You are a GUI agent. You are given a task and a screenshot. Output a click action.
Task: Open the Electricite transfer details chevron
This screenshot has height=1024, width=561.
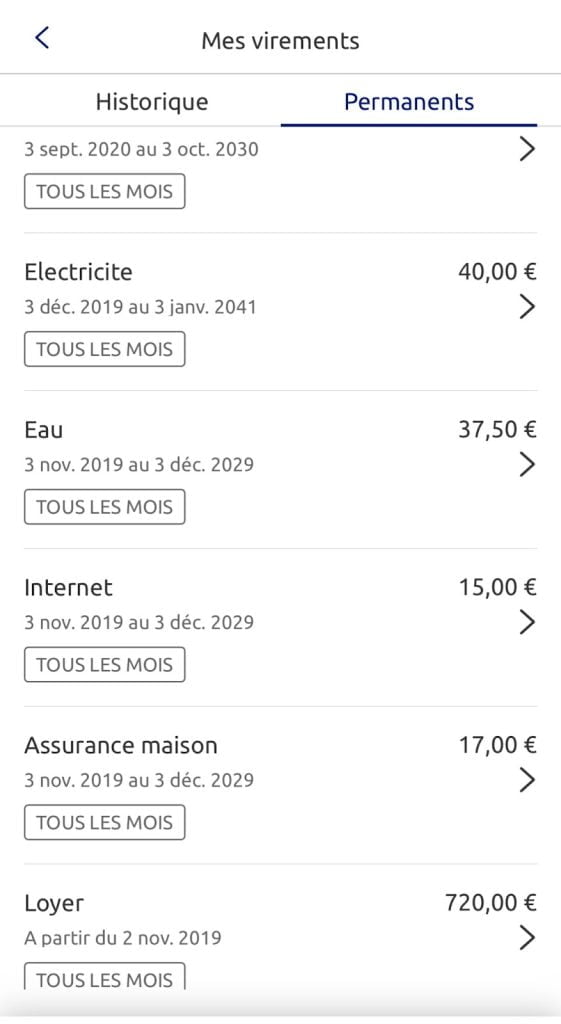(x=526, y=306)
